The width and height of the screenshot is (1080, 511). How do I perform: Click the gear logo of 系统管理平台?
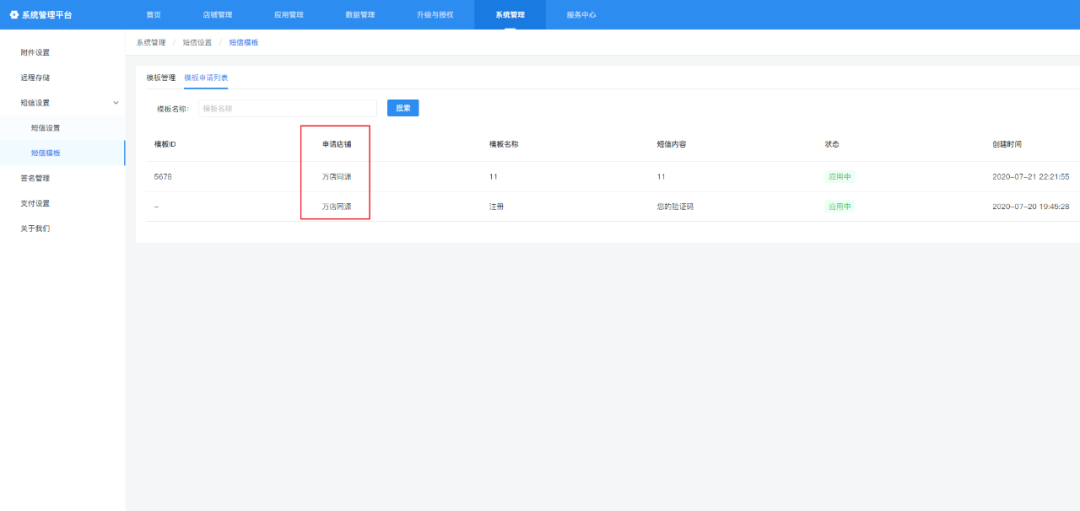(x=14, y=14)
